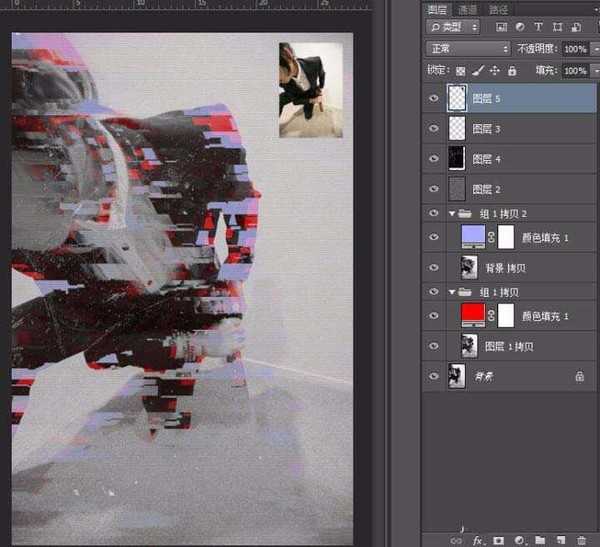Viewport: 600px width, 547px height.
Task: Collapse the 组 1 拷贝 2 group
Action: (451, 213)
